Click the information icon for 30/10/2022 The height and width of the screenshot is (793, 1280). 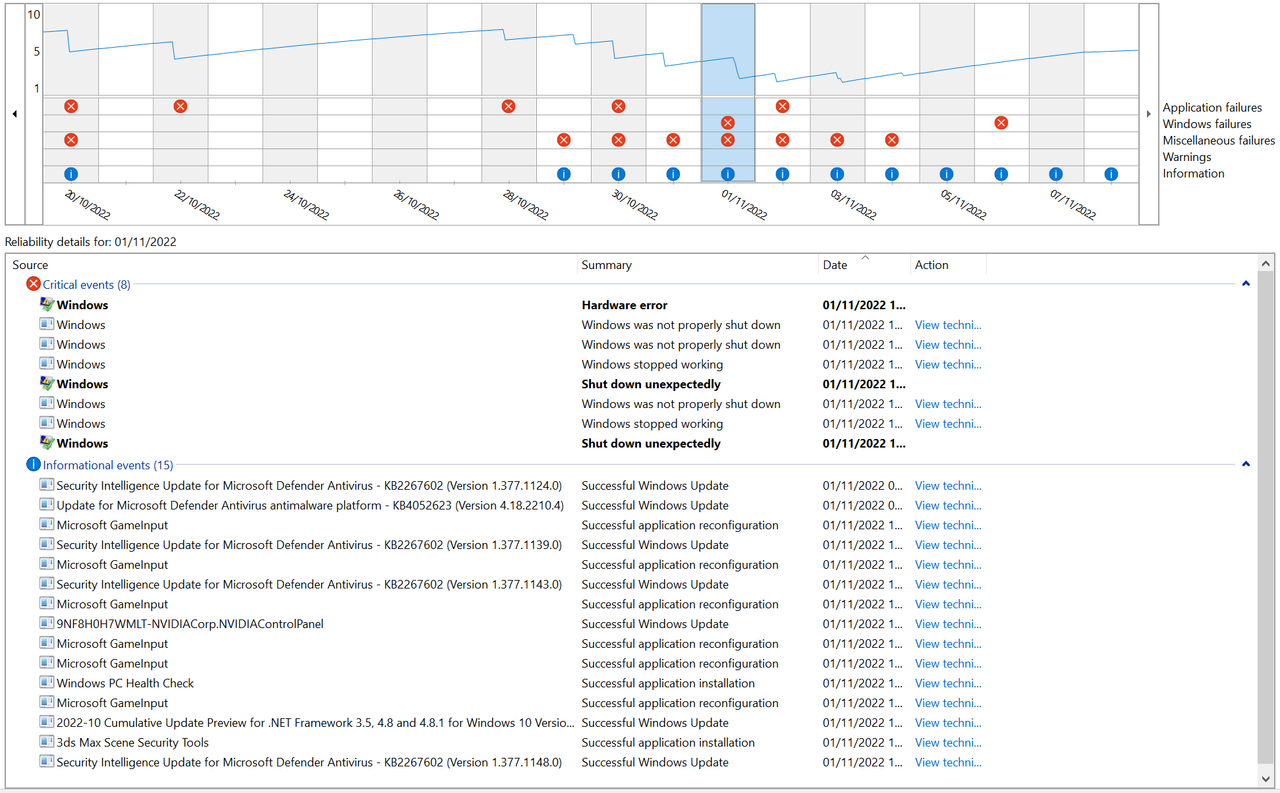click(x=618, y=174)
